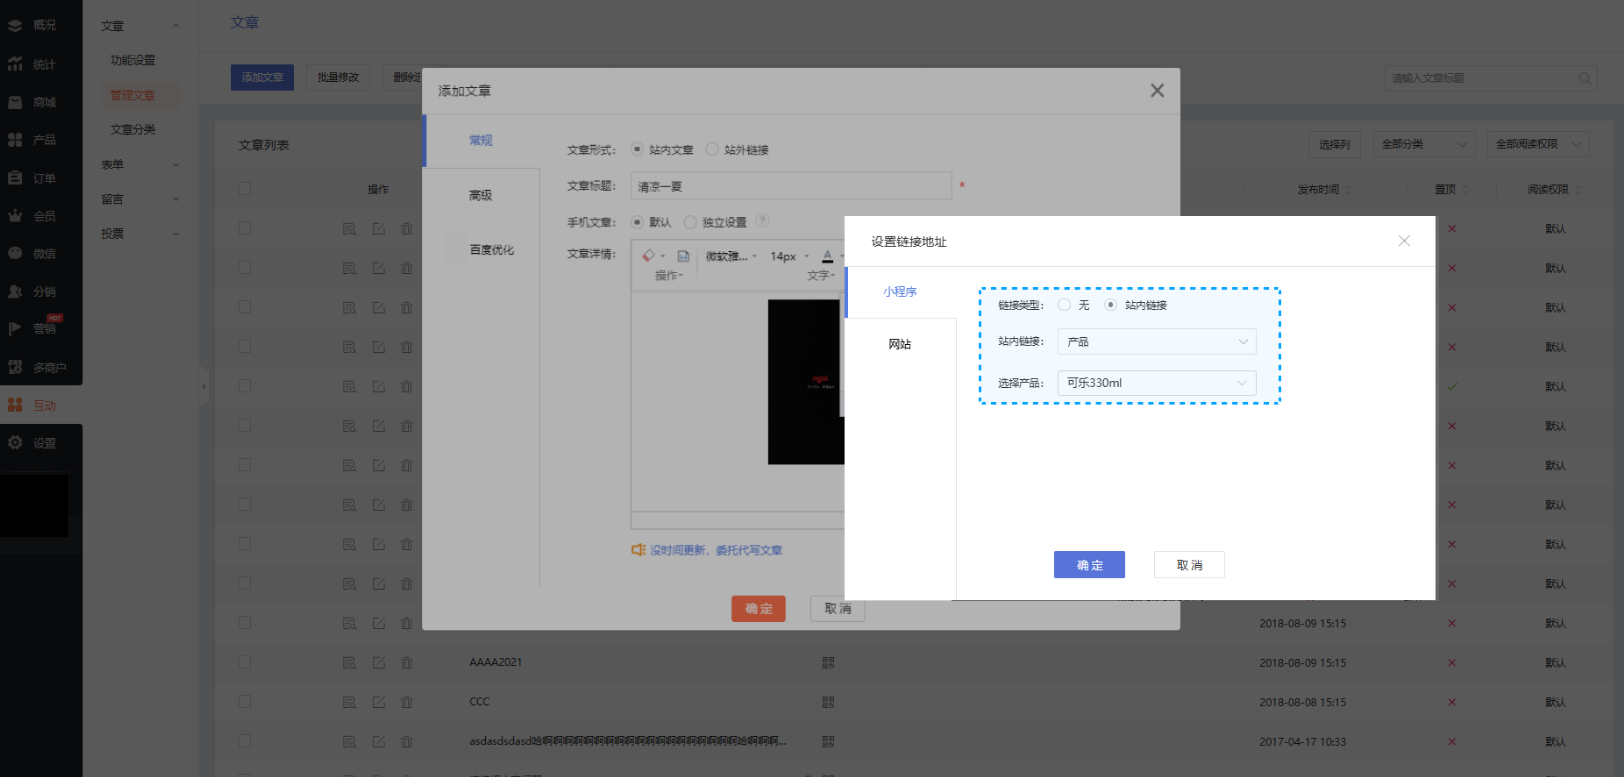This screenshot has height=777, width=1624.
Task: Open the 多商户 multi-merchant sidebar icon
Action: tap(15, 367)
